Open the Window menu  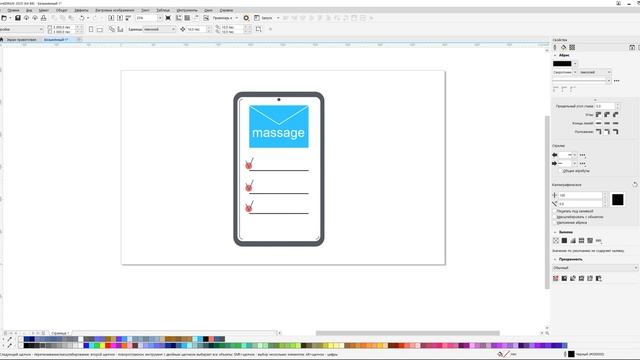[x=208, y=10]
